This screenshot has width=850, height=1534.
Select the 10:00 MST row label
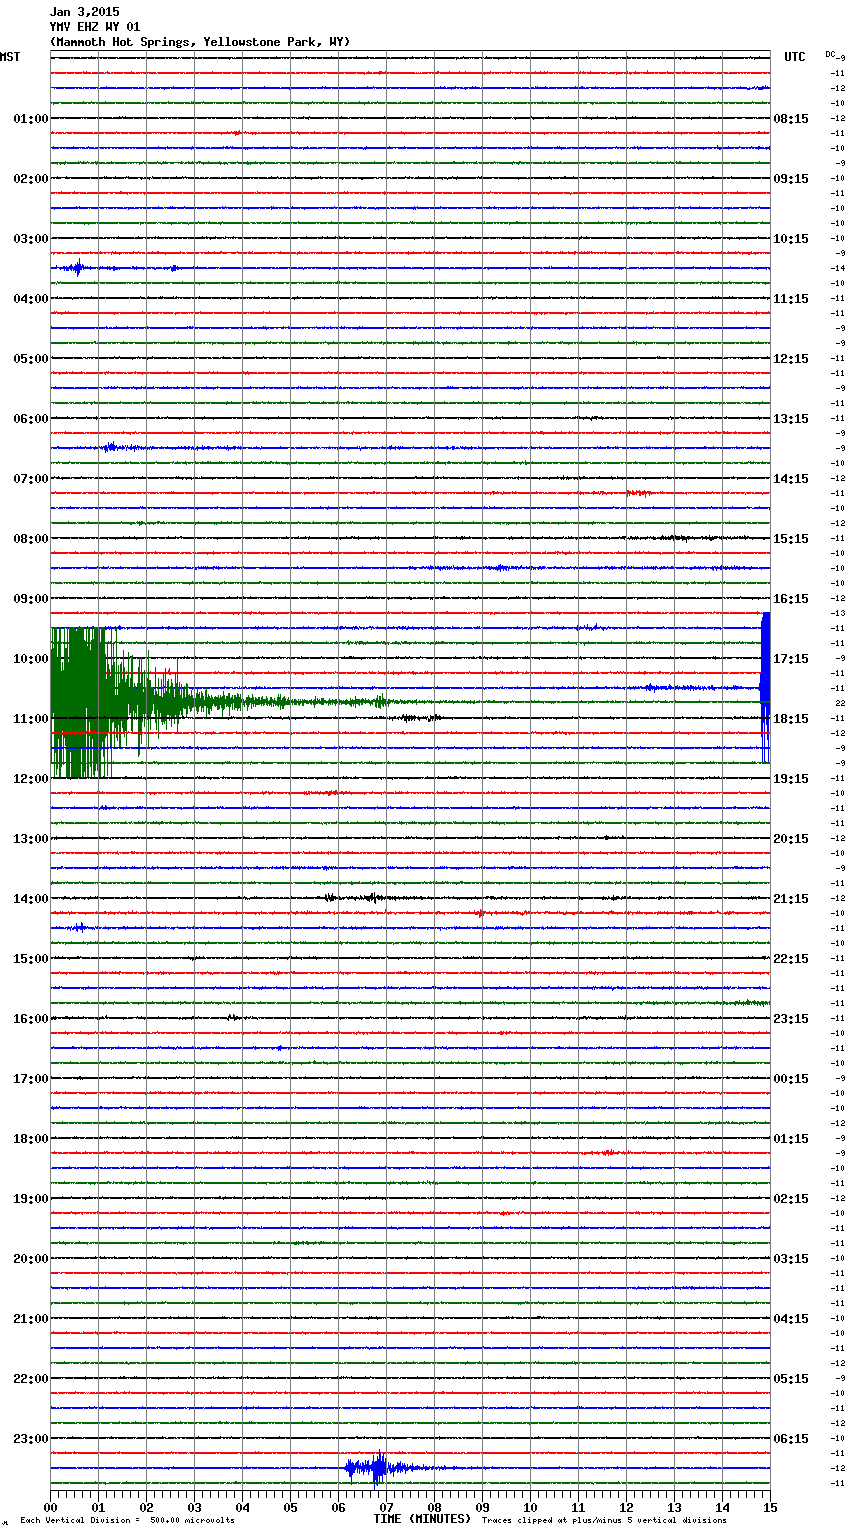pyautogui.click(x=31, y=659)
